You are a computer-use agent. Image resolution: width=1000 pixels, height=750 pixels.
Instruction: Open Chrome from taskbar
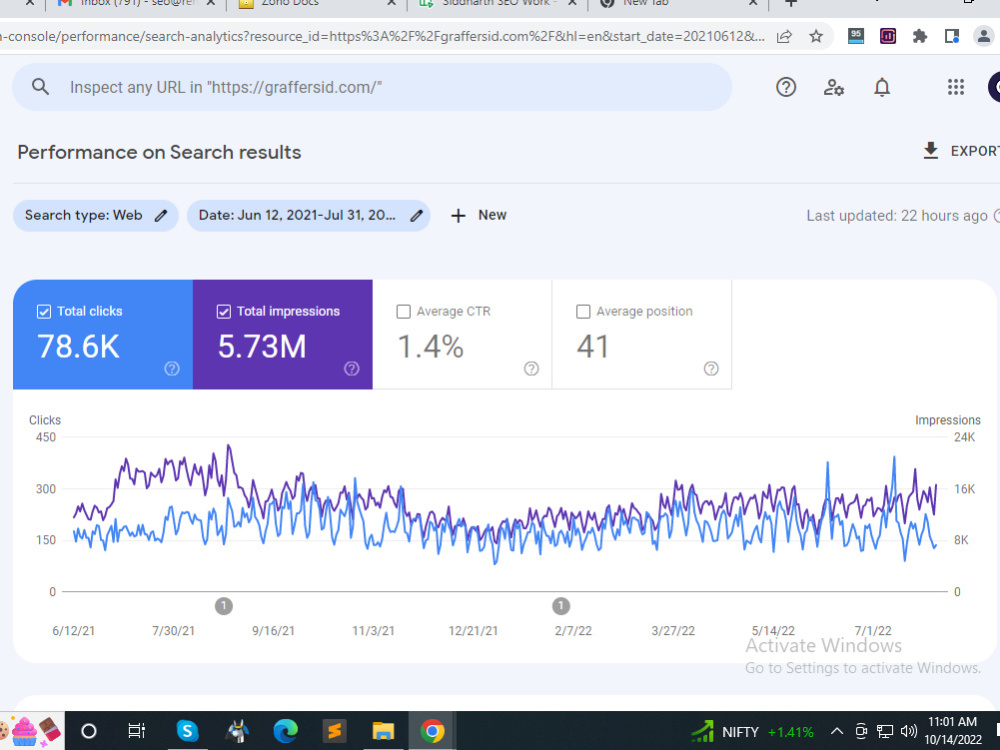click(x=432, y=731)
